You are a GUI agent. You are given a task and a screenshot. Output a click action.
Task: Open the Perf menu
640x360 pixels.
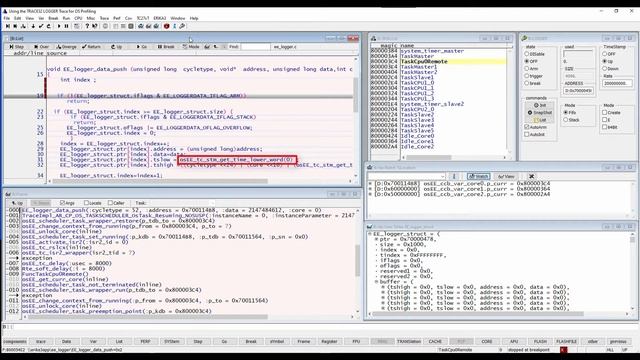pos(117,18)
